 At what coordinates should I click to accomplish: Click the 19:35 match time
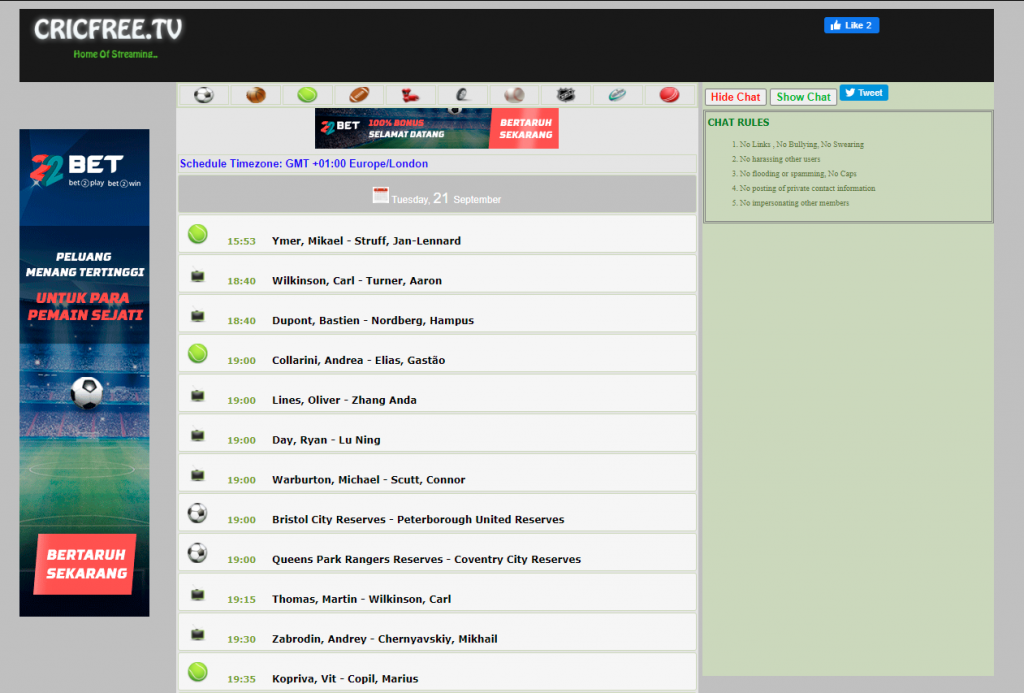241,679
